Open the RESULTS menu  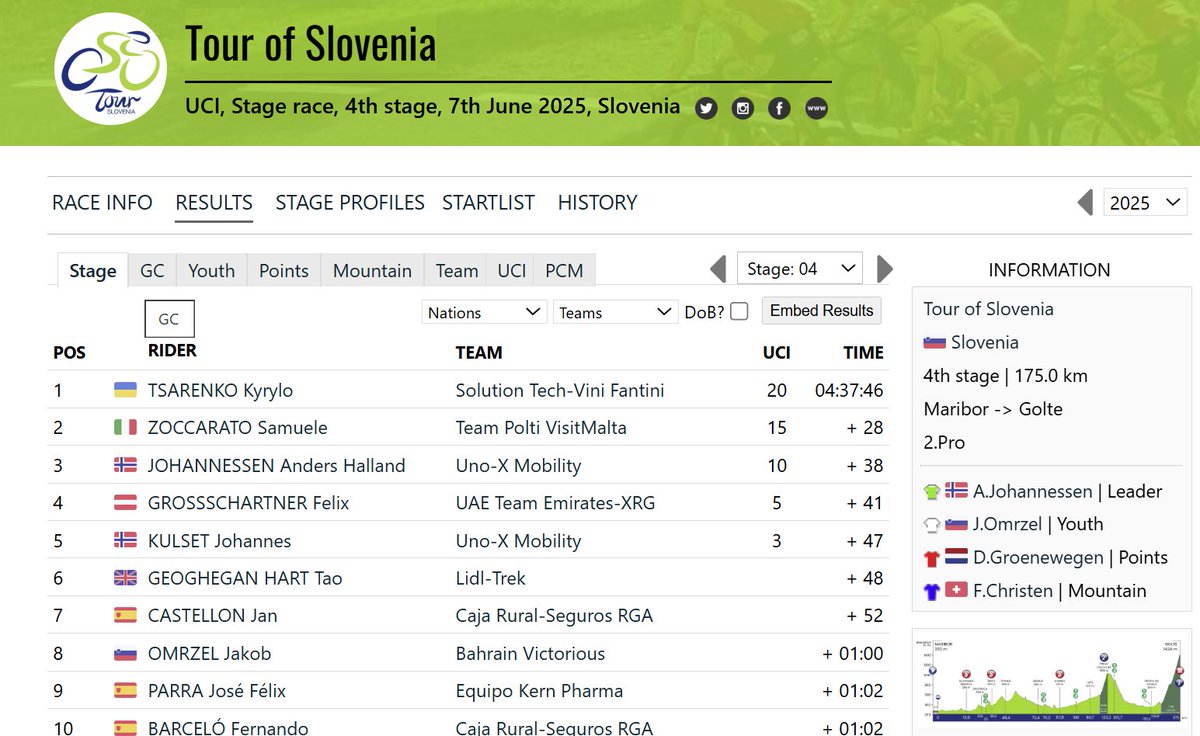214,203
